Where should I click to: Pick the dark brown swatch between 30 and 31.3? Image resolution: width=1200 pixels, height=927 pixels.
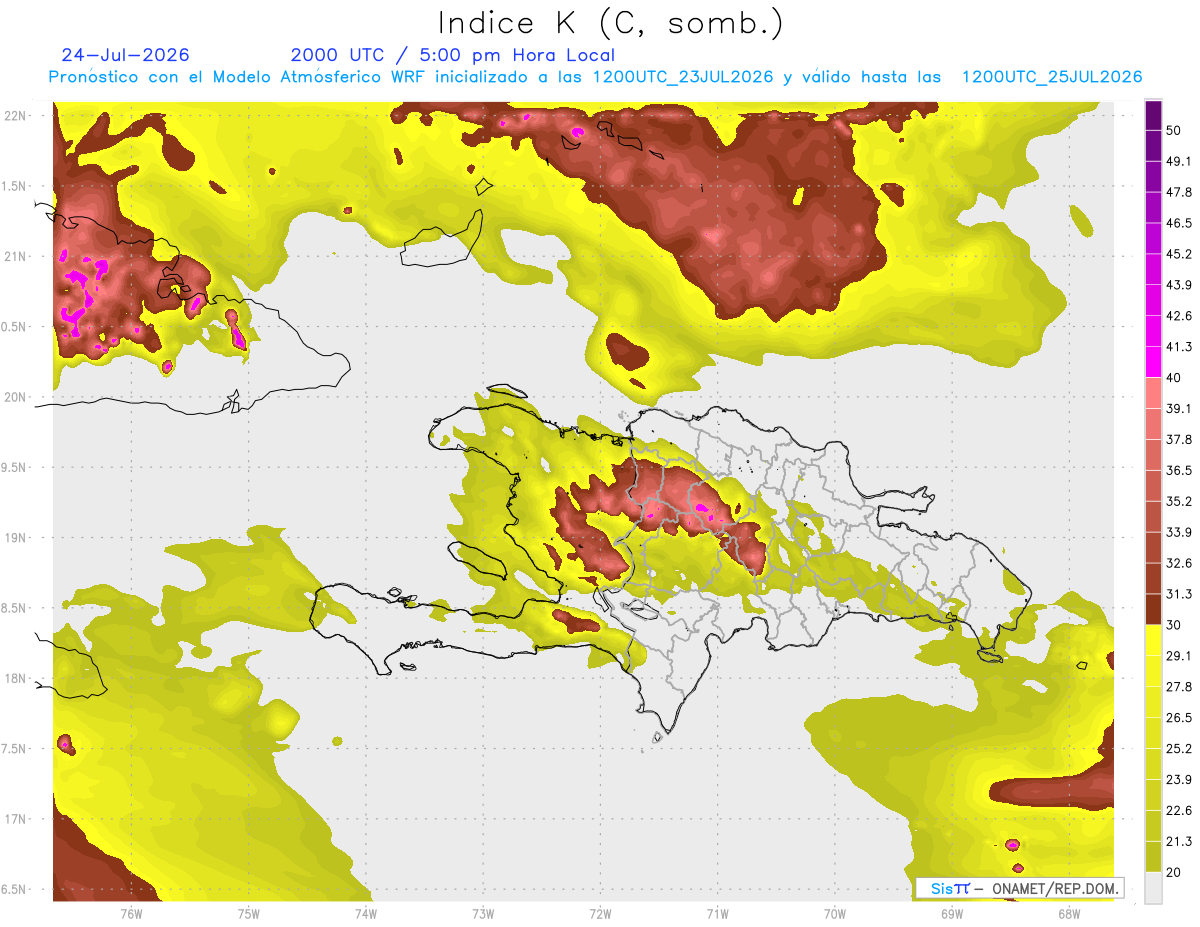[1153, 609]
